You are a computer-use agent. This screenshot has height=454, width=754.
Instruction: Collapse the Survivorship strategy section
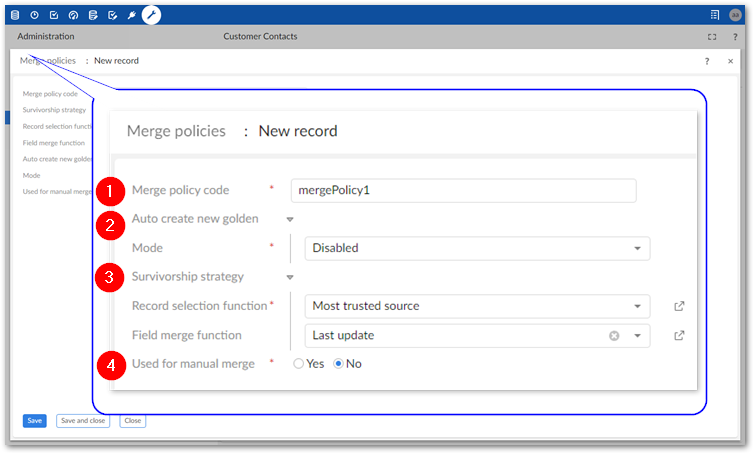pos(290,277)
